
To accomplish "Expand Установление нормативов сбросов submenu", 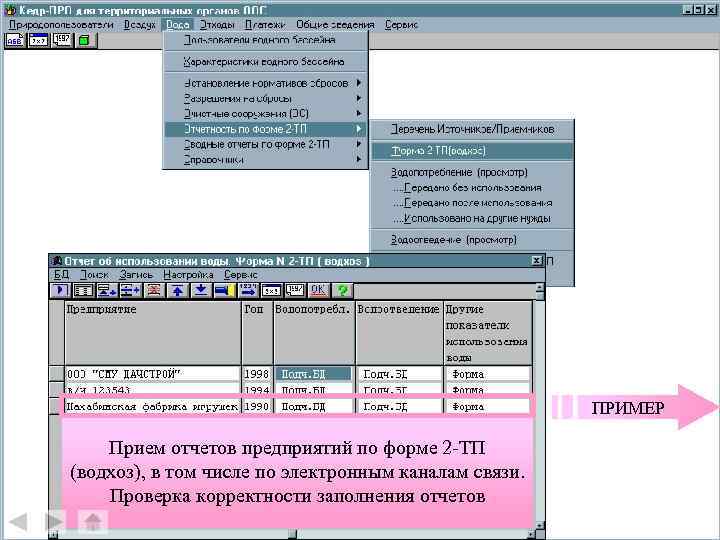I will pos(266,83).
